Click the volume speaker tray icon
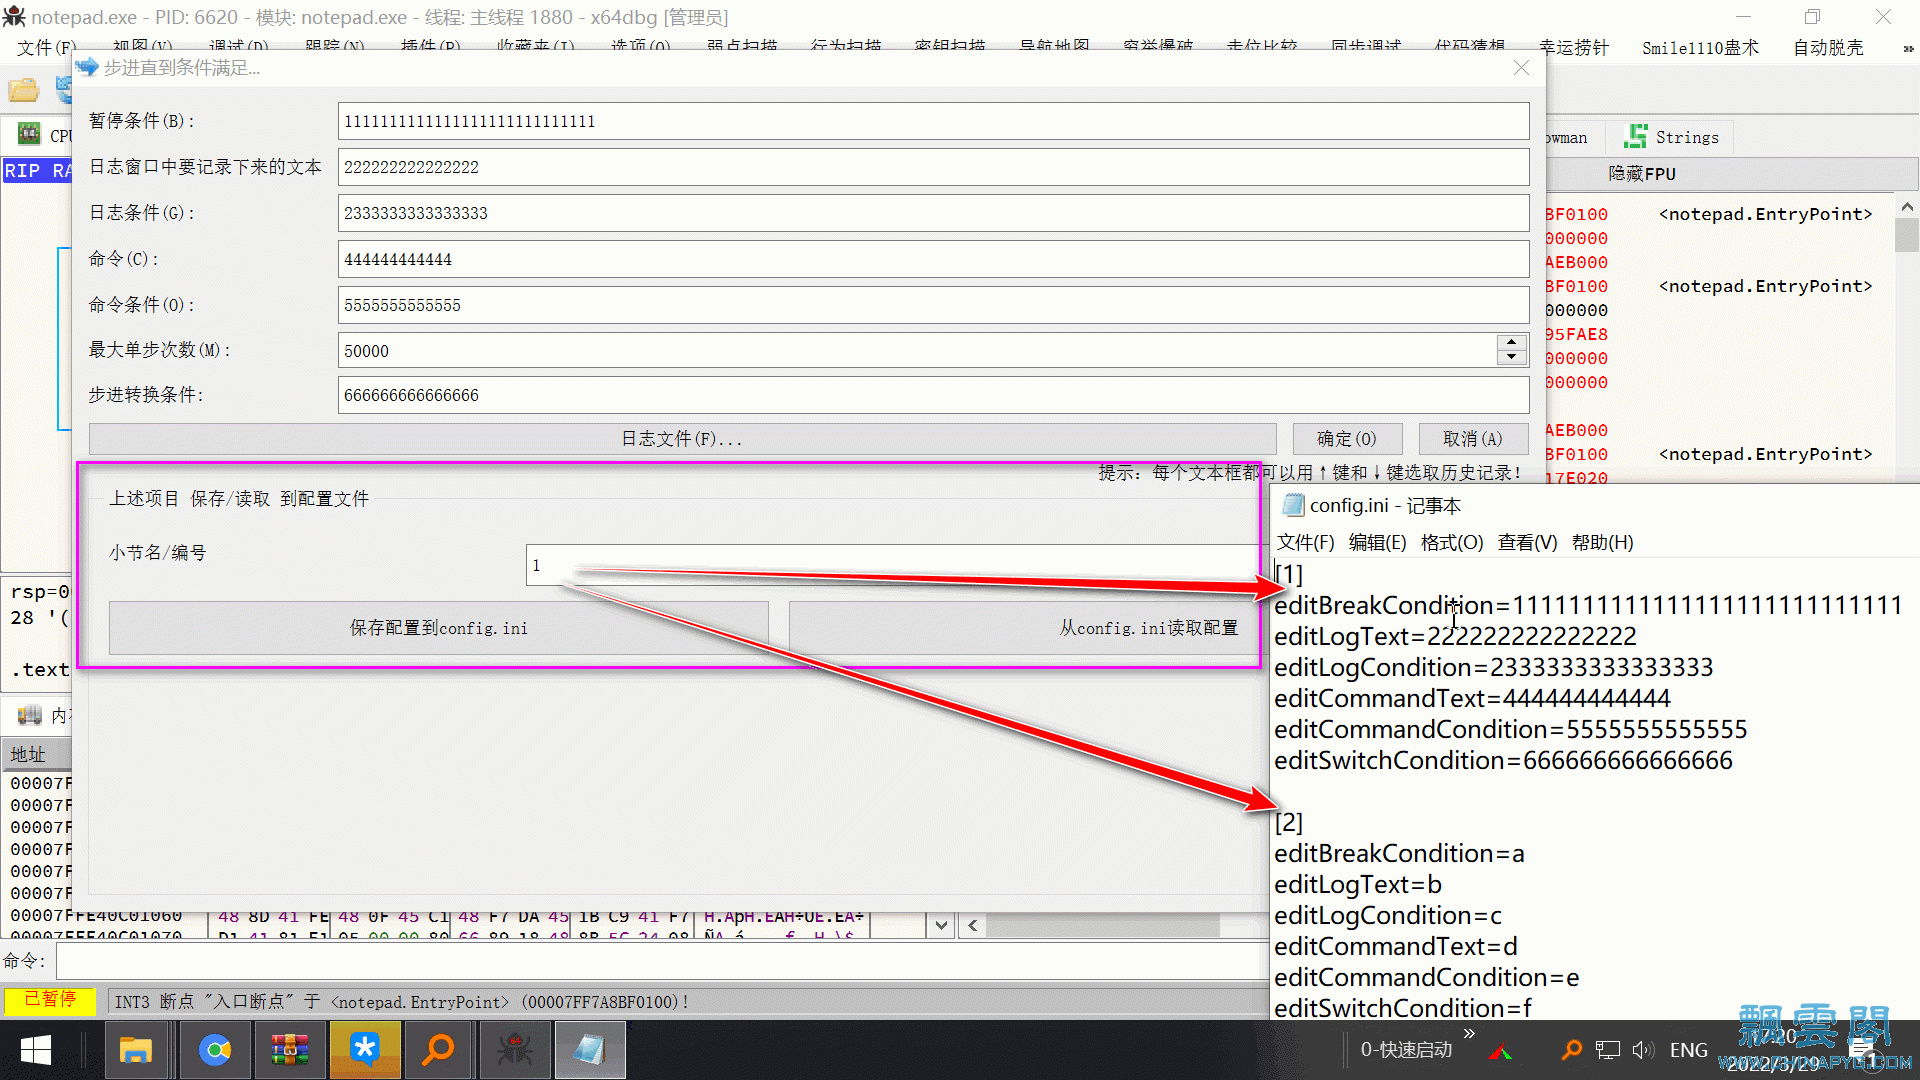Screen dimensions: 1920x1080 click(x=1642, y=1050)
